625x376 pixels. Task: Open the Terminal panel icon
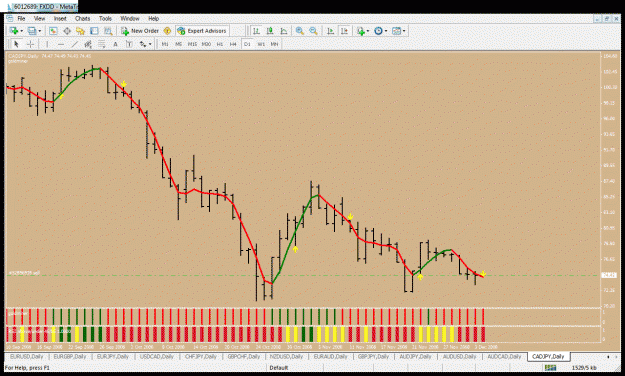[x=94, y=31]
